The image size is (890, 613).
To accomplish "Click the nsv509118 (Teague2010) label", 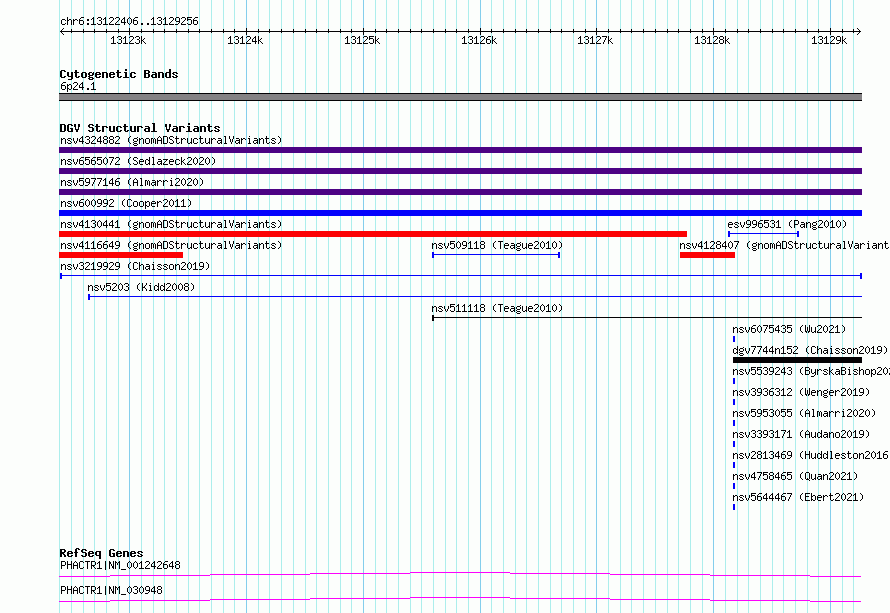I will coord(497,245).
